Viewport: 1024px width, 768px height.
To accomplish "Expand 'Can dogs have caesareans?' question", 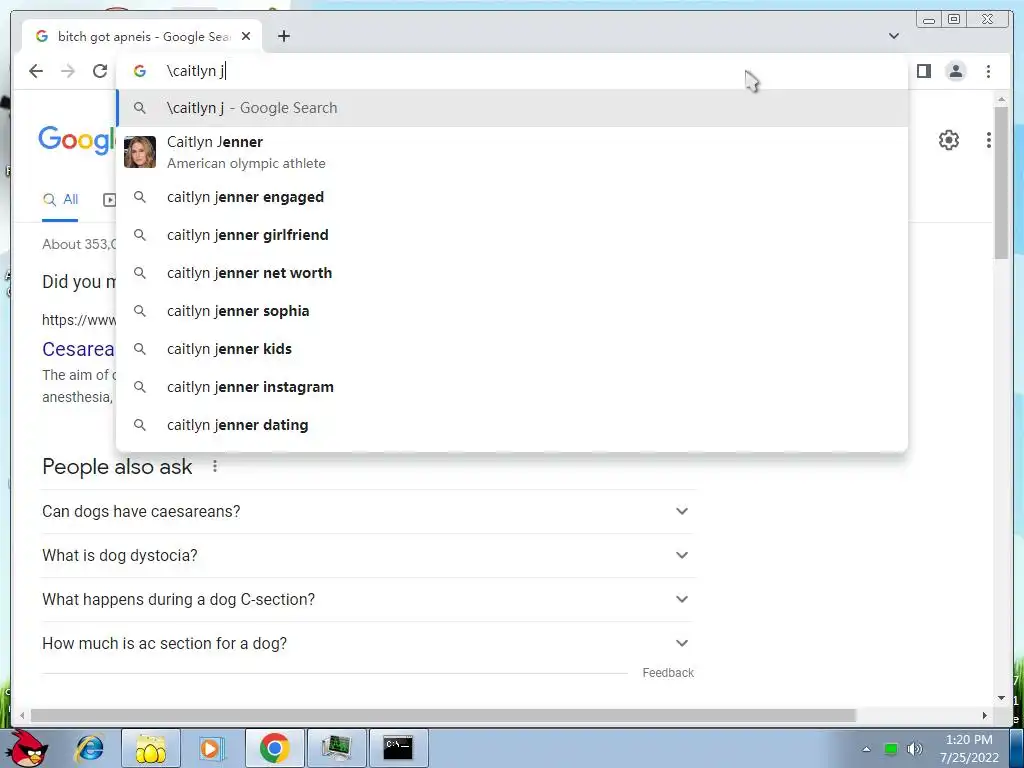I will (367, 511).
